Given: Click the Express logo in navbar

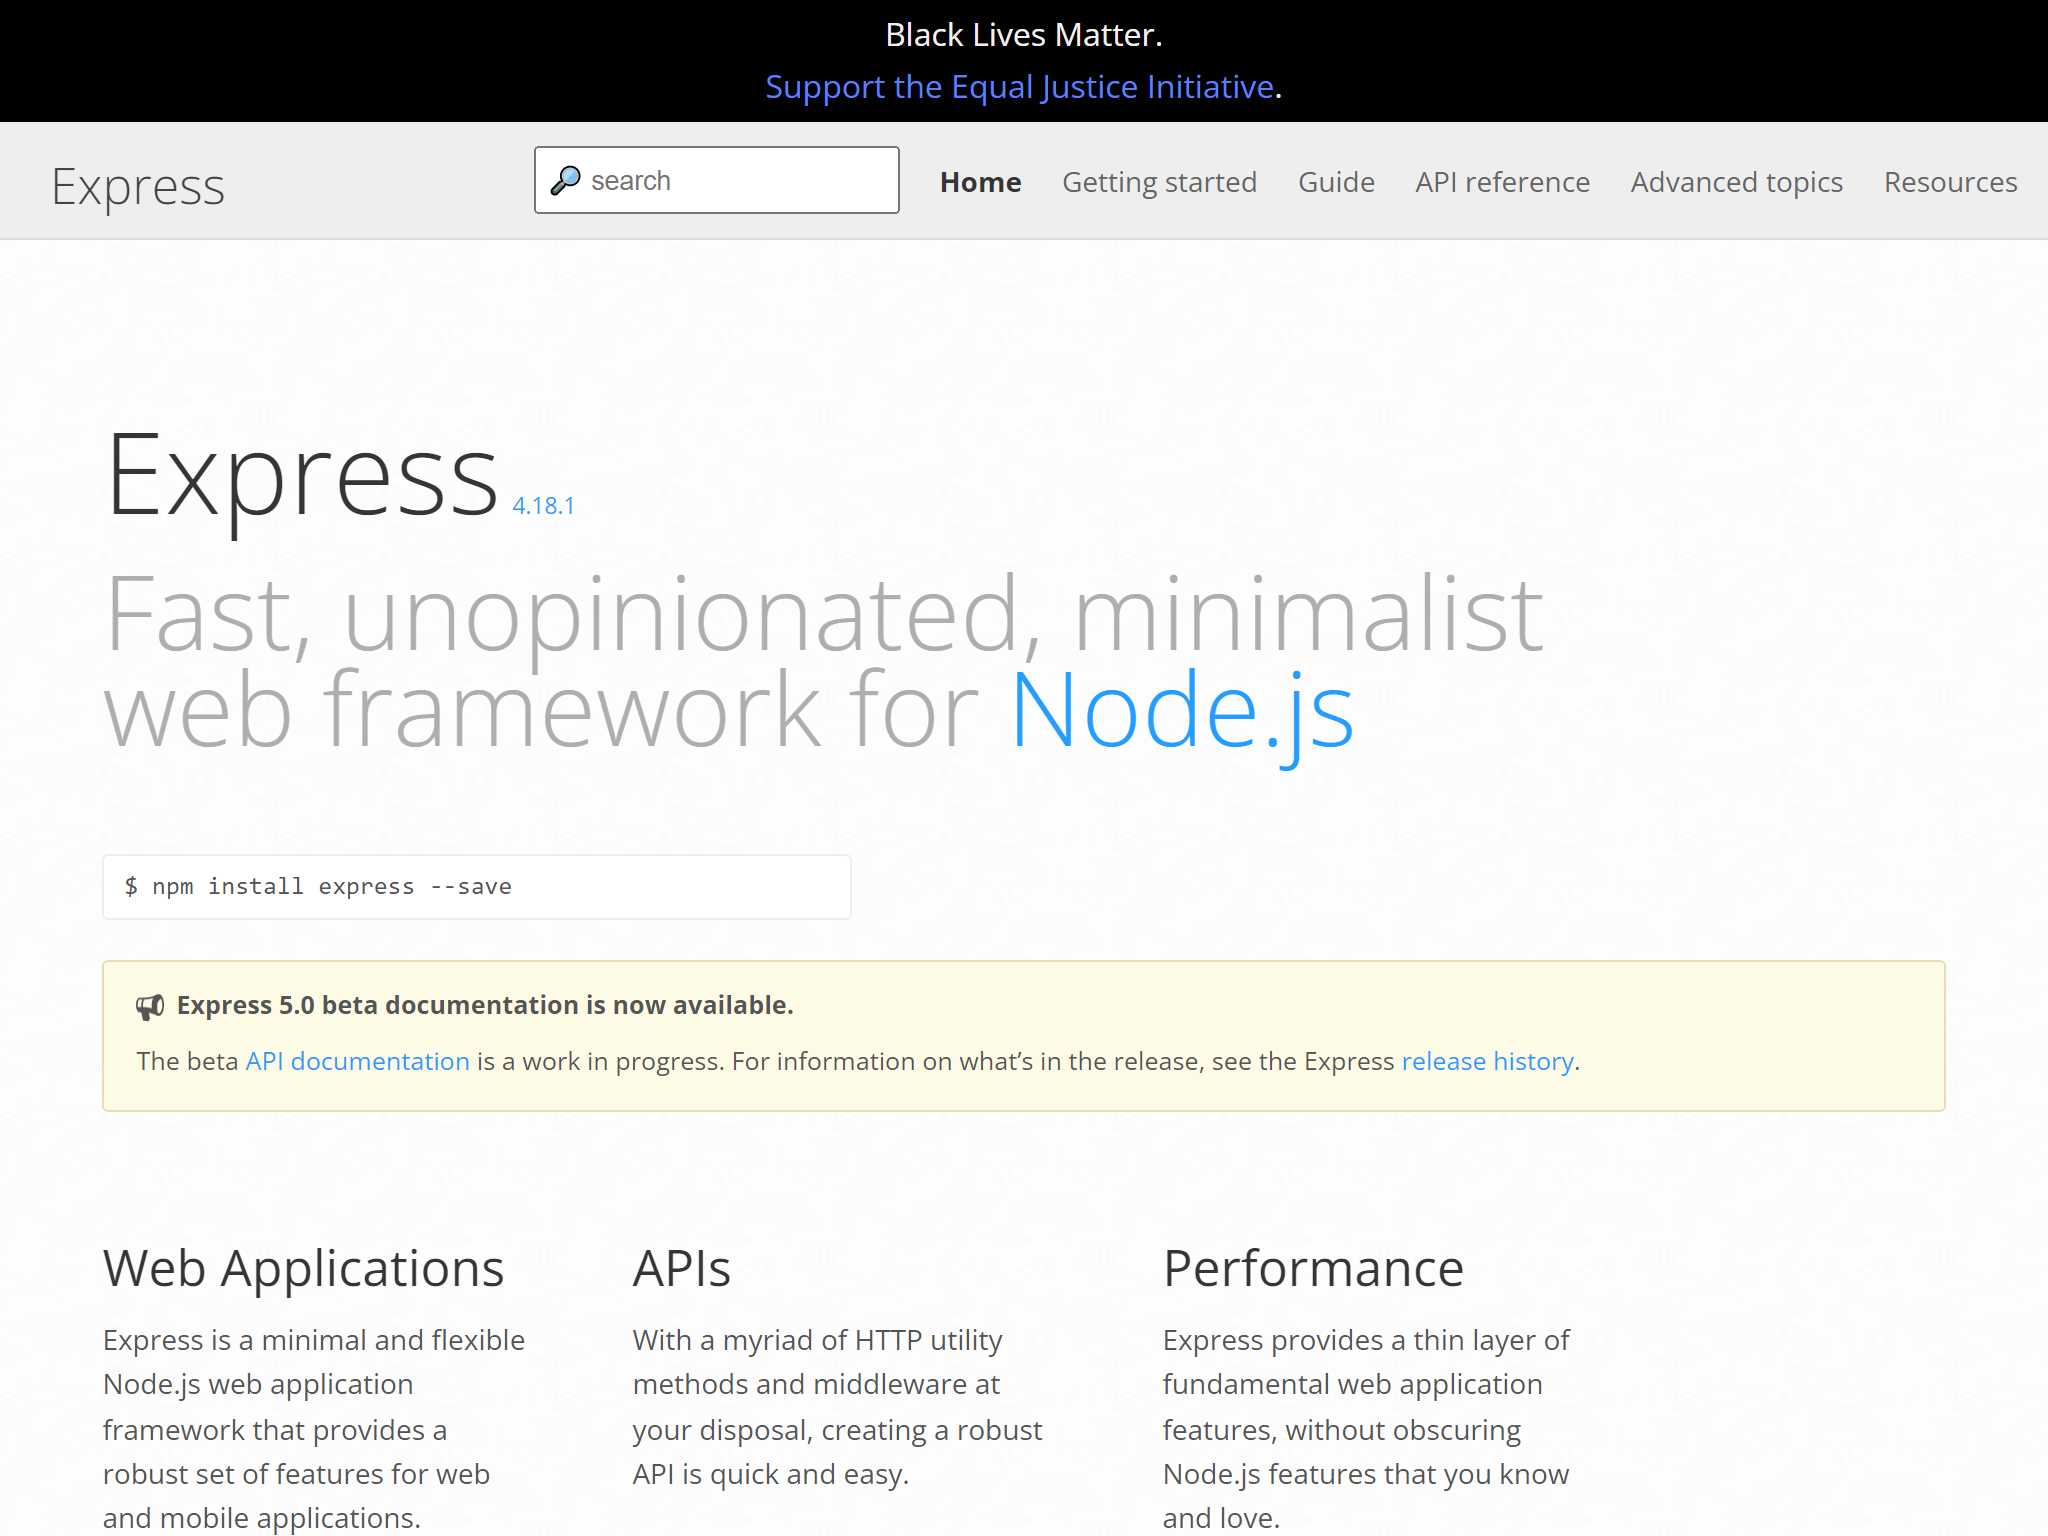Looking at the screenshot, I should coord(138,187).
